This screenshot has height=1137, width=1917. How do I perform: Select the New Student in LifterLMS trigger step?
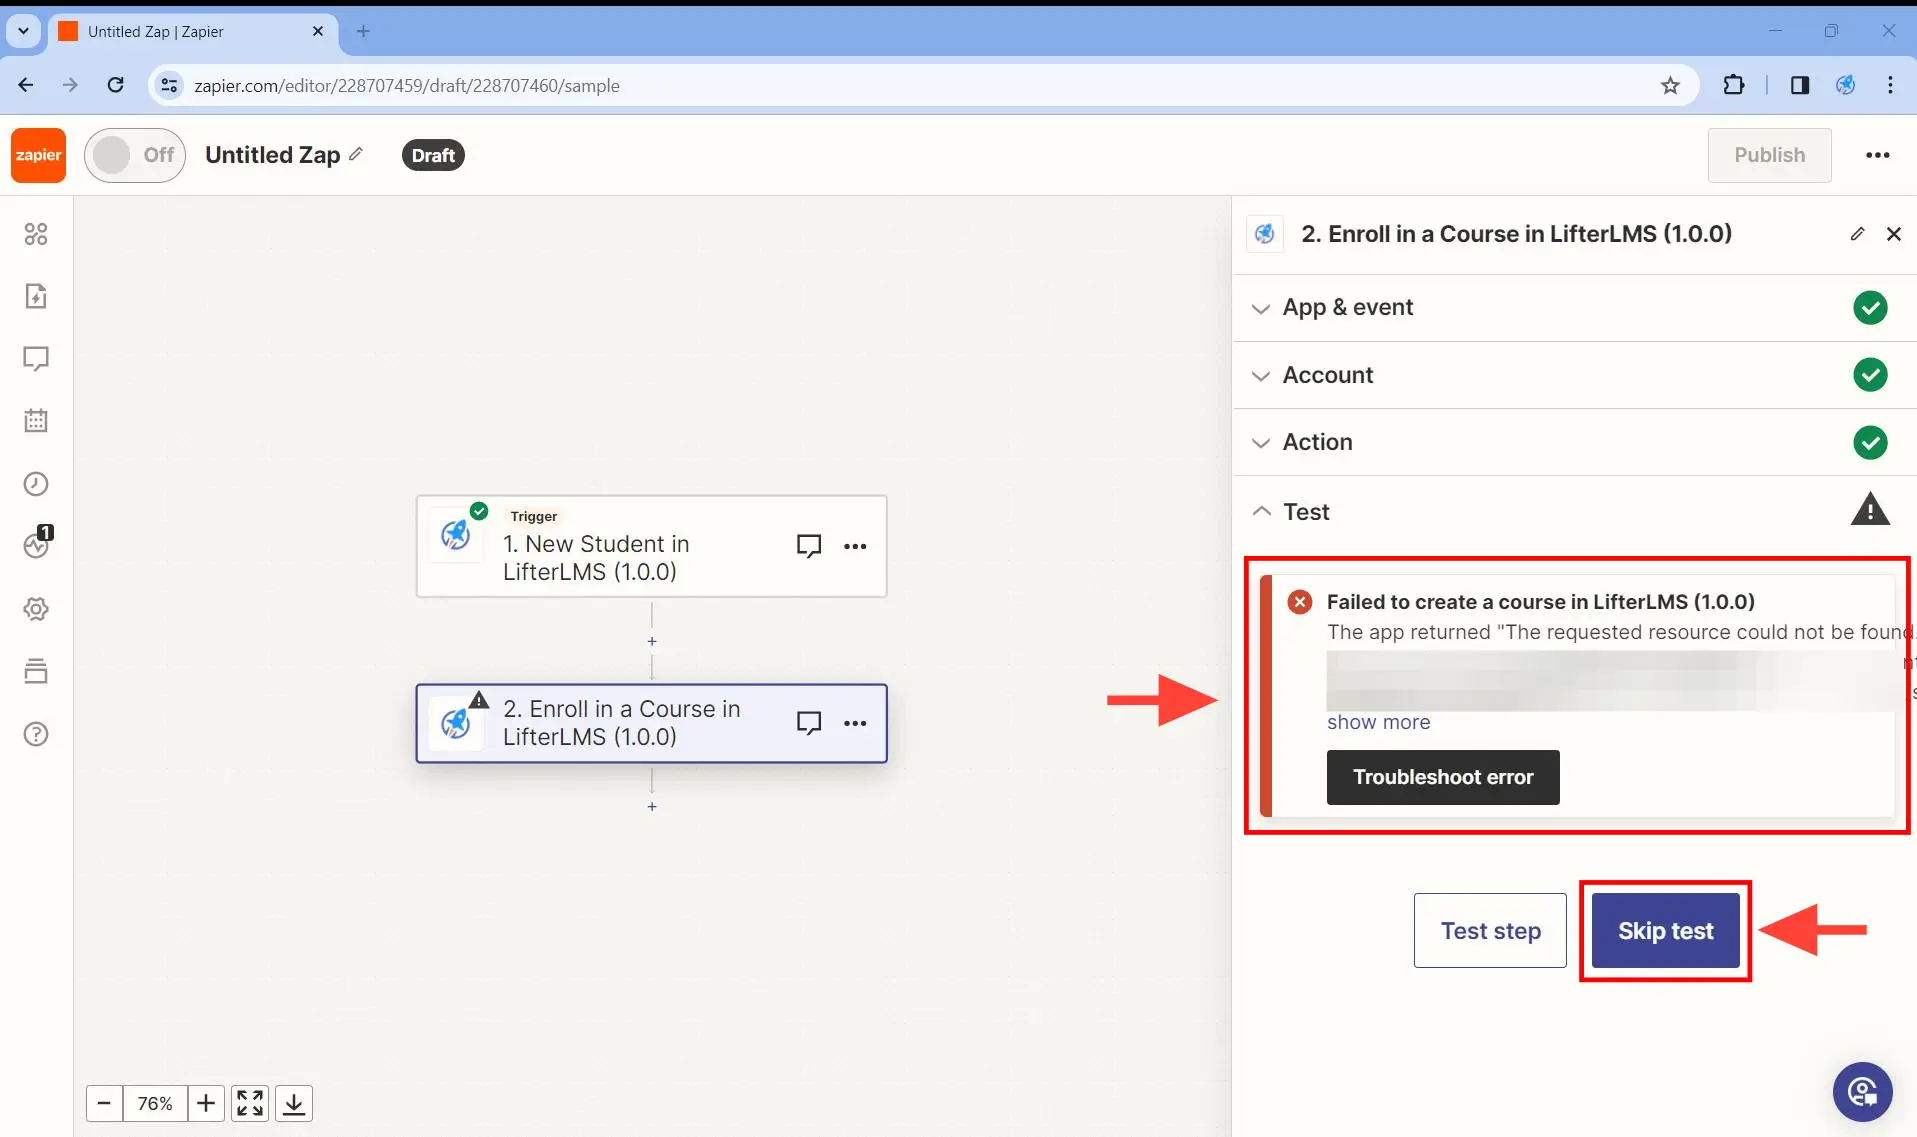point(651,546)
